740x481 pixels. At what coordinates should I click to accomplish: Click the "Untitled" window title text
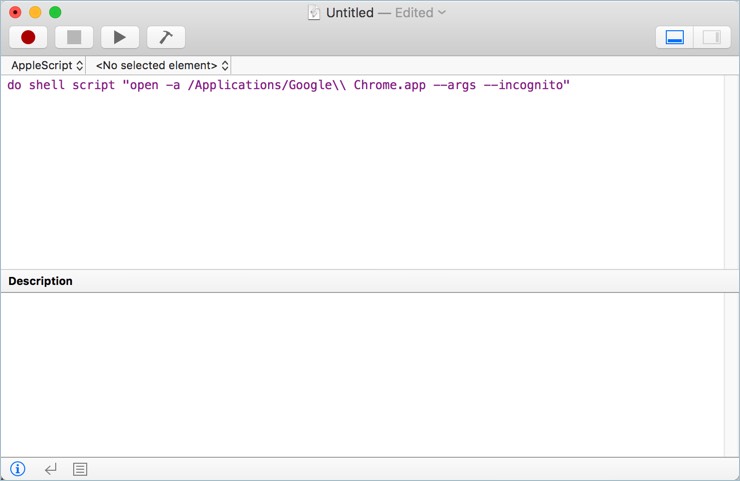349,13
